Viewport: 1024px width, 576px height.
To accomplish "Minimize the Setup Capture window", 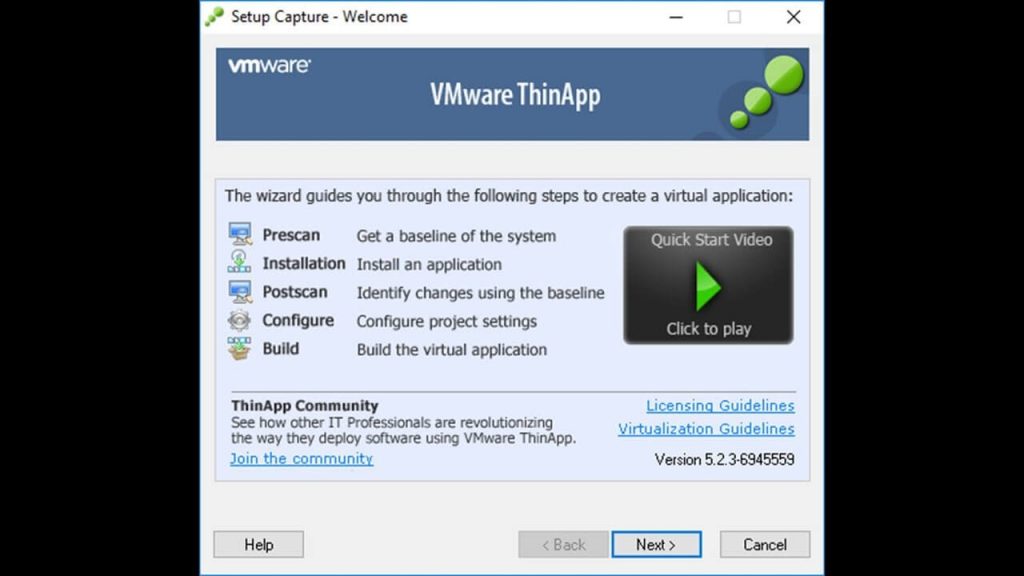I will pyautogui.click(x=676, y=17).
